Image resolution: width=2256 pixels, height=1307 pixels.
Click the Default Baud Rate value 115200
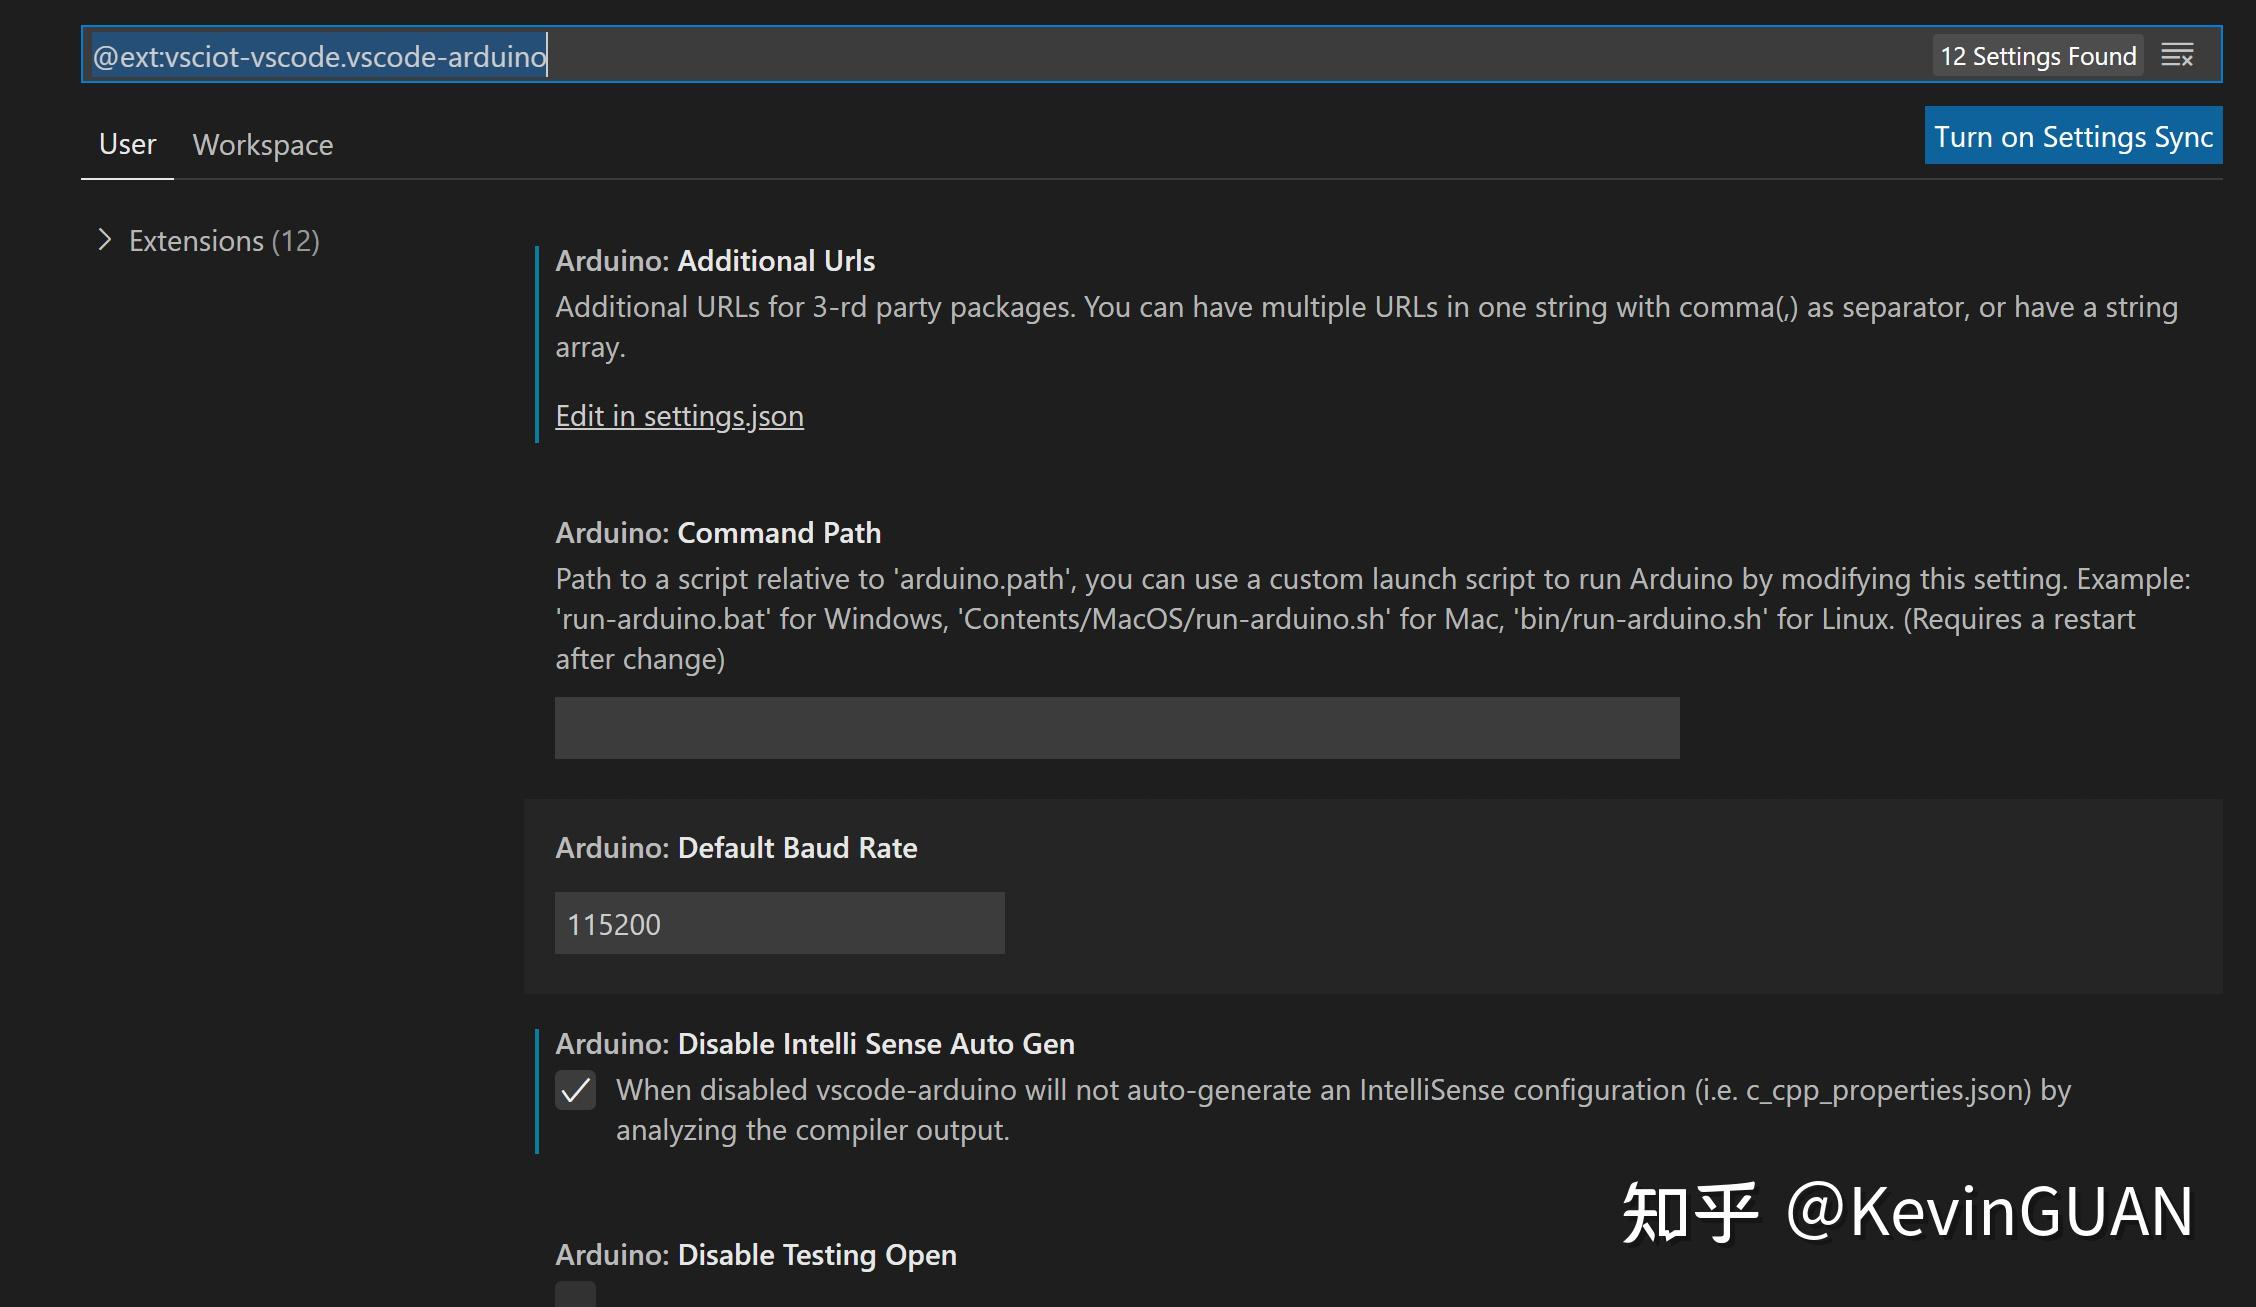pos(779,923)
